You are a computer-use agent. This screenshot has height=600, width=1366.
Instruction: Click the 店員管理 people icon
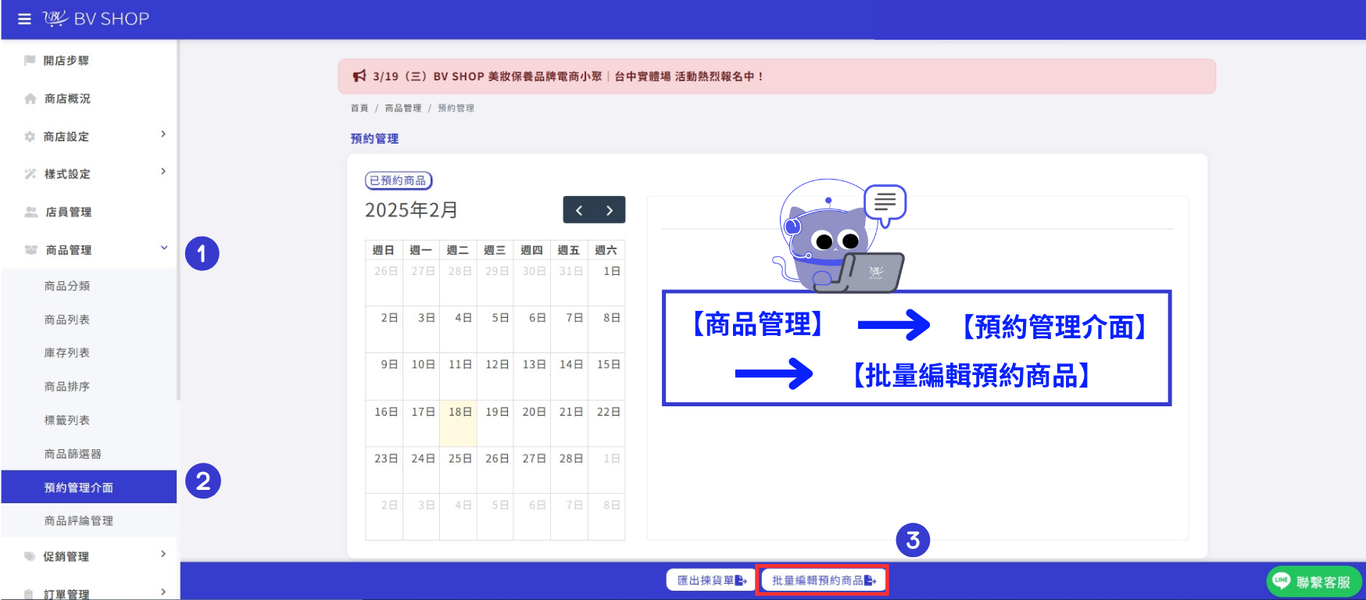[x=31, y=212]
